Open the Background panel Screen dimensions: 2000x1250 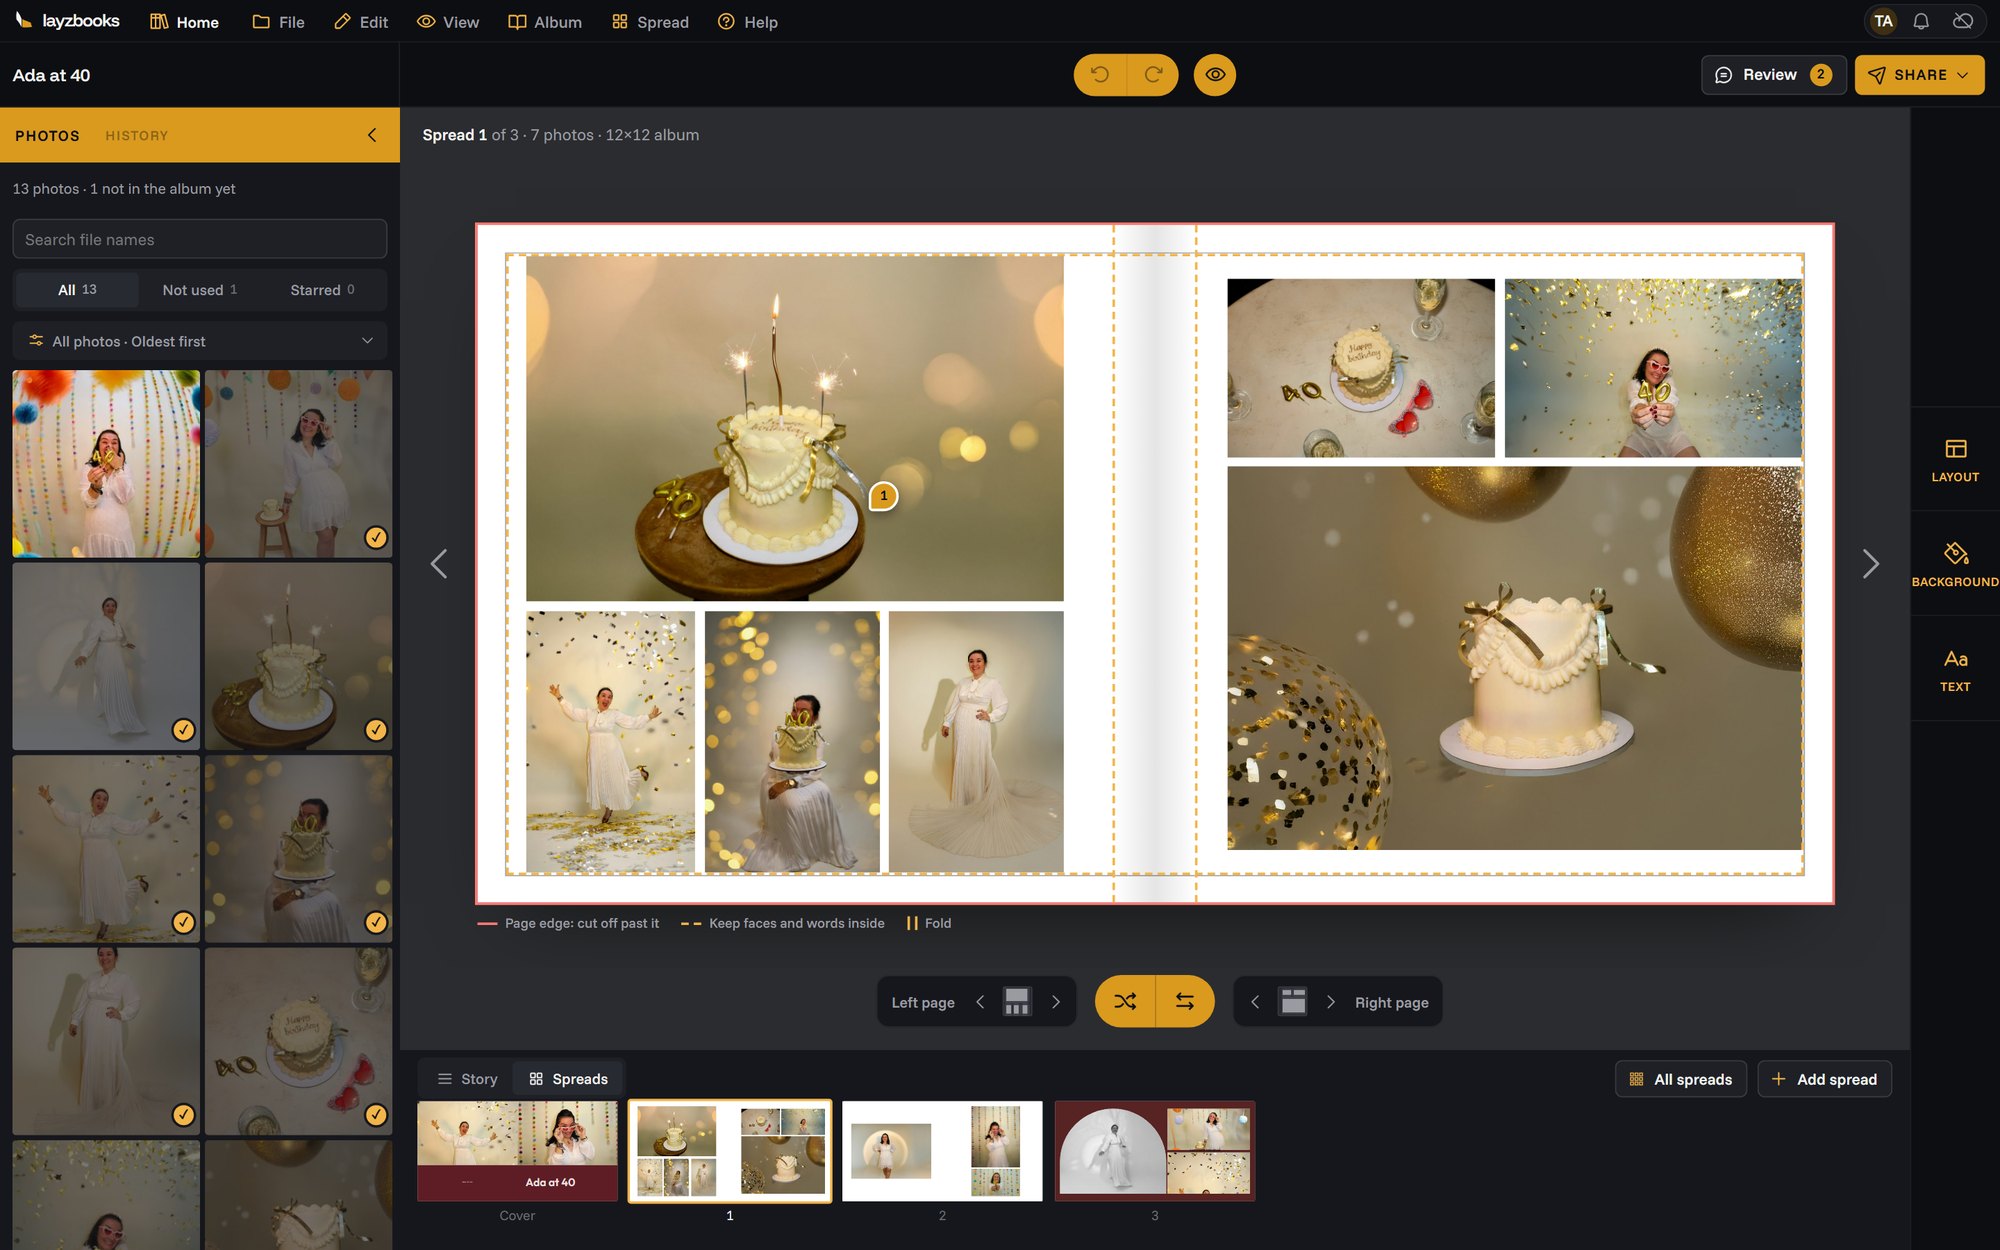(1955, 565)
